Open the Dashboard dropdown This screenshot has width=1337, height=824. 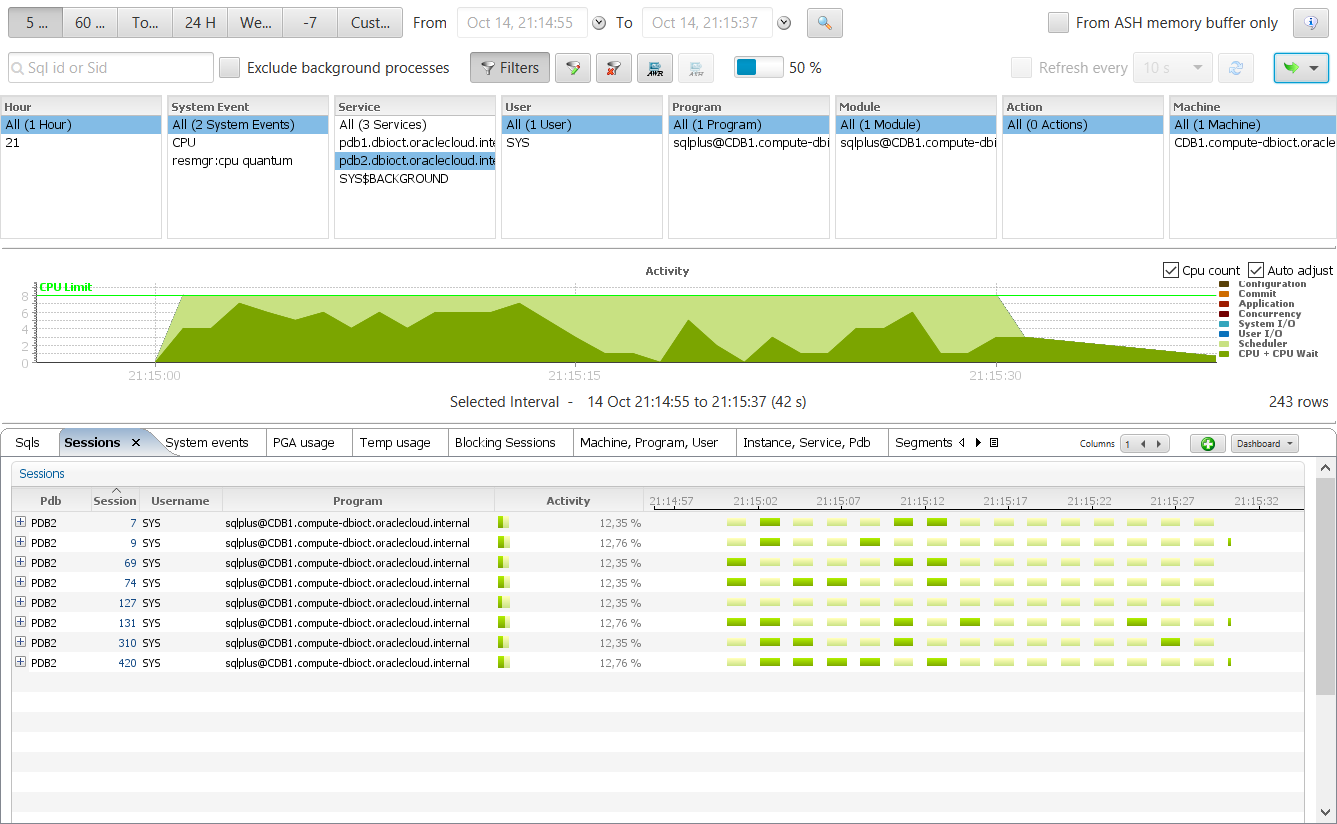[1265, 443]
